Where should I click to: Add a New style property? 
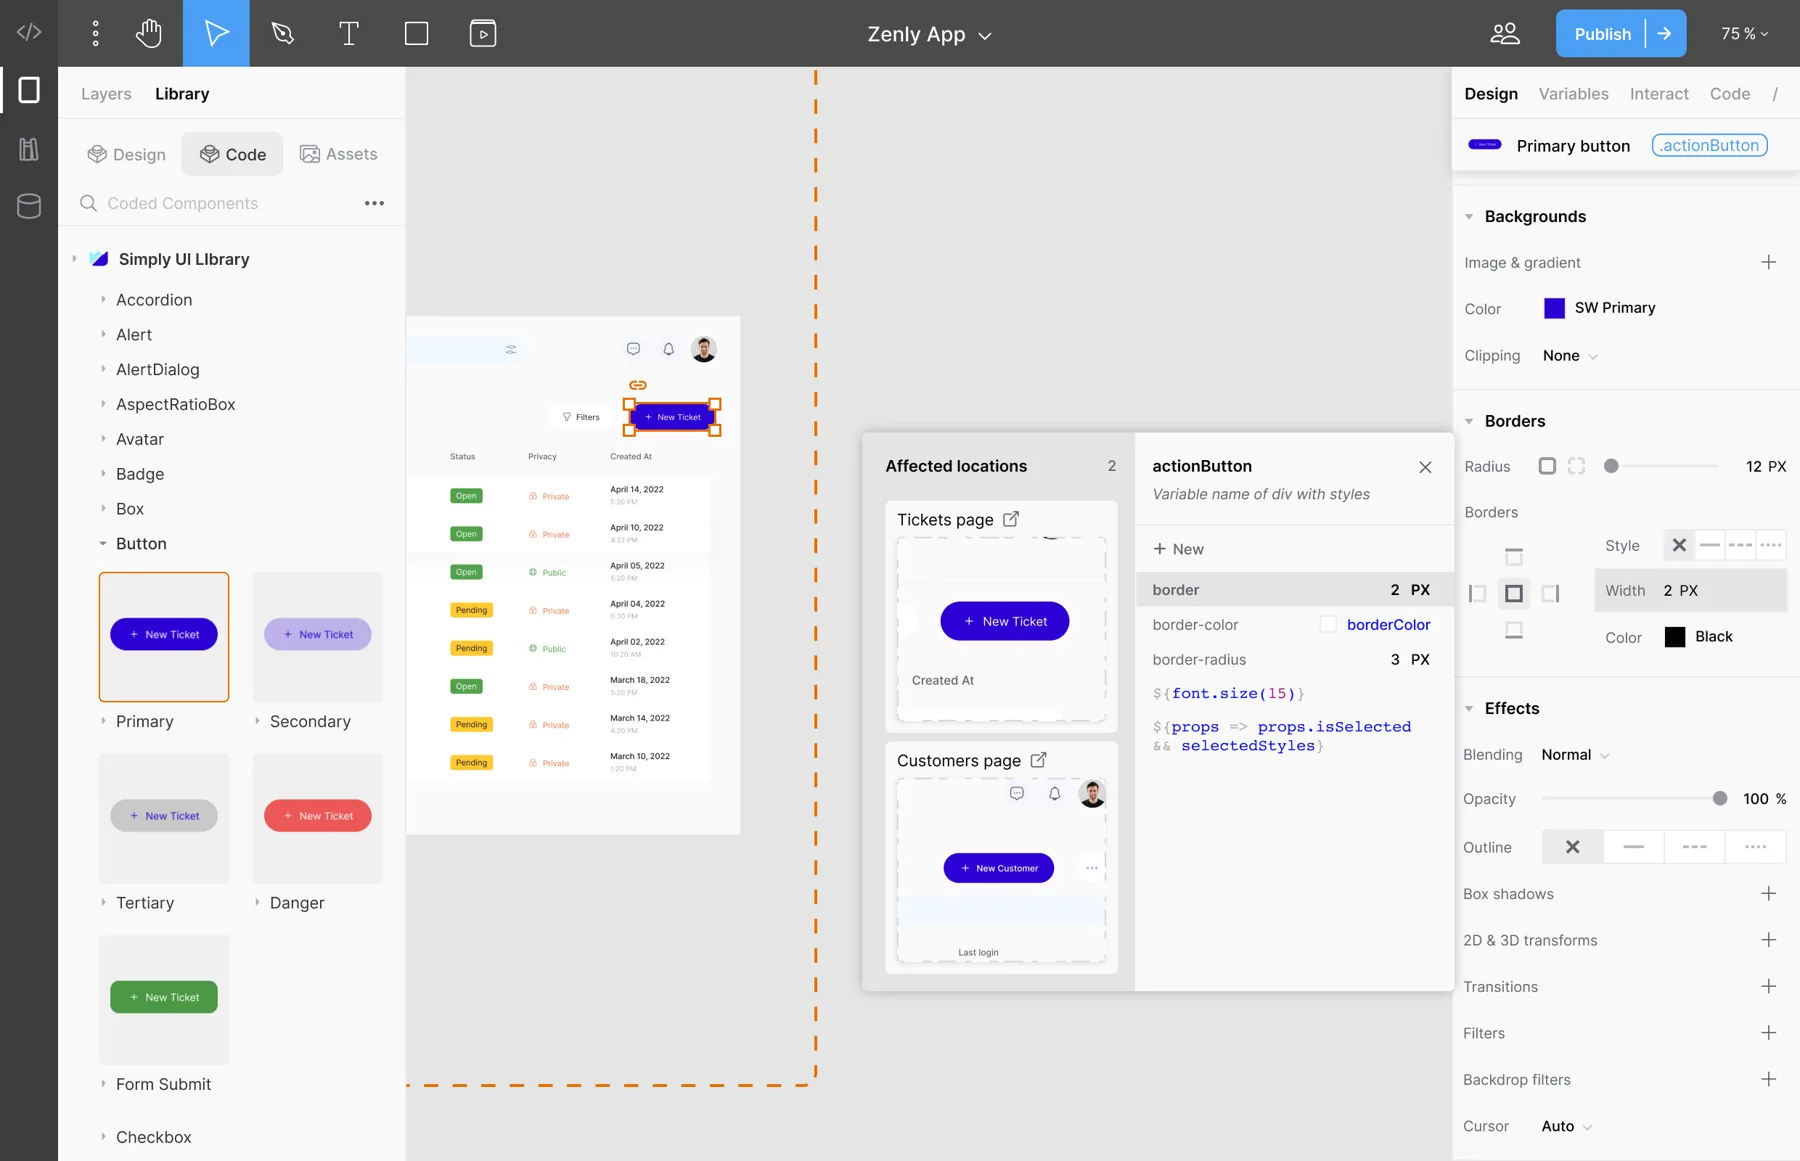[1178, 549]
